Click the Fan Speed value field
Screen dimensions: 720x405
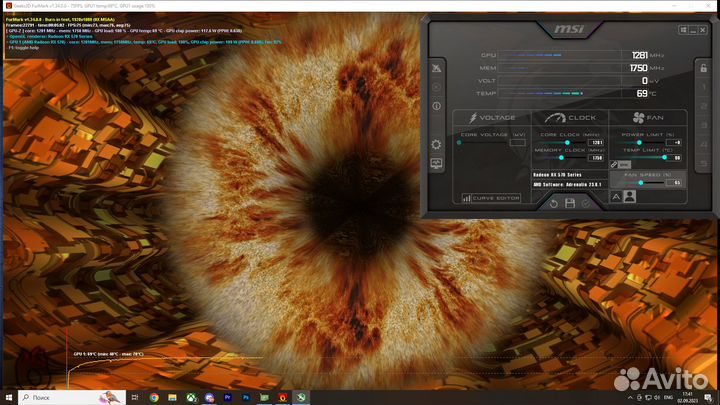click(676, 182)
